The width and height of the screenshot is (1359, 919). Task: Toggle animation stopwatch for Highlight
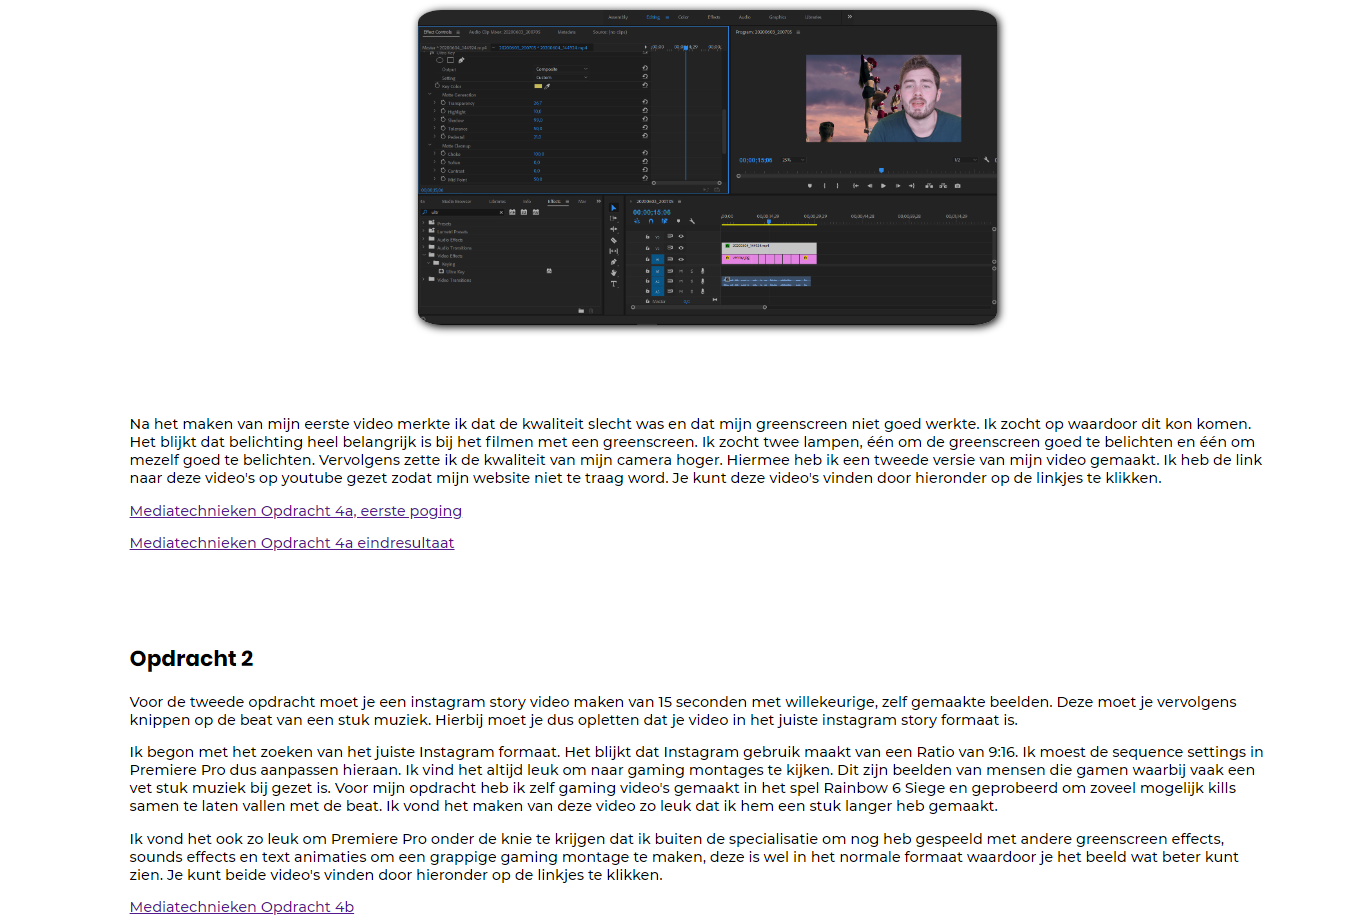443,111
